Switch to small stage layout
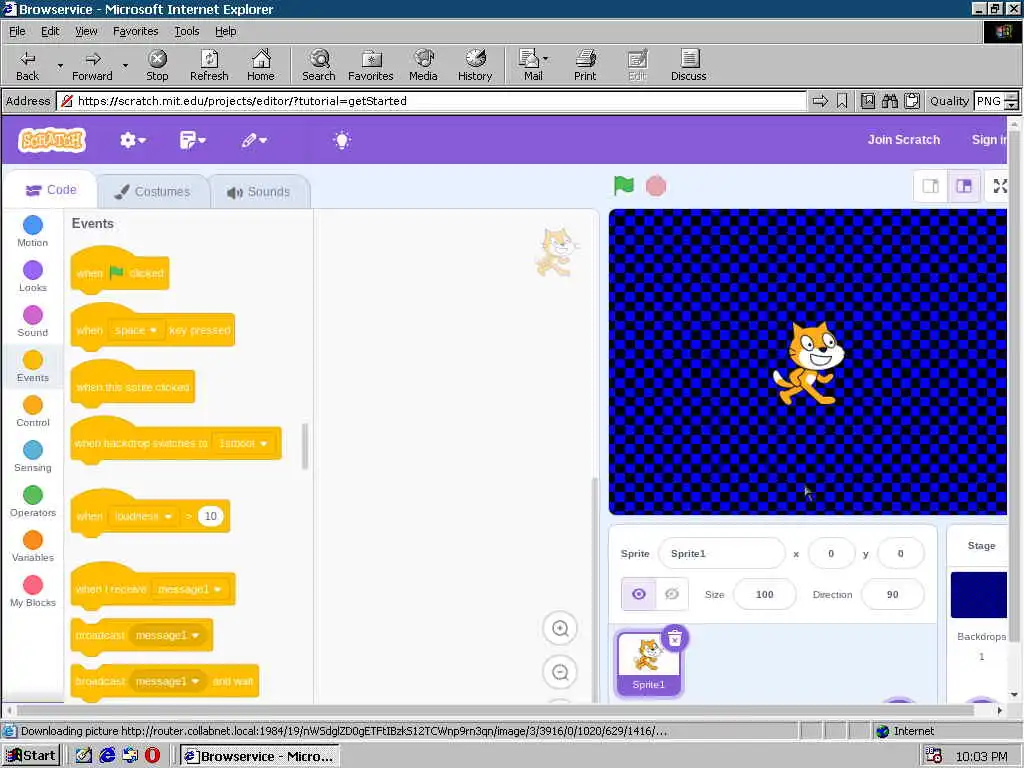 click(930, 186)
